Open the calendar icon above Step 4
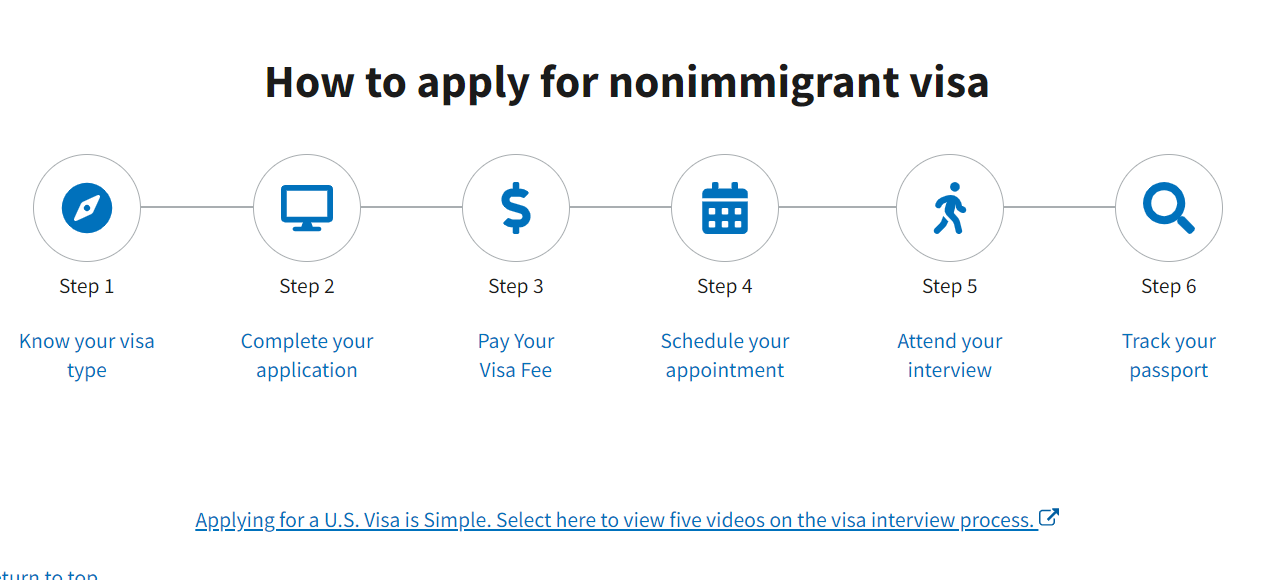 point(725,208)
